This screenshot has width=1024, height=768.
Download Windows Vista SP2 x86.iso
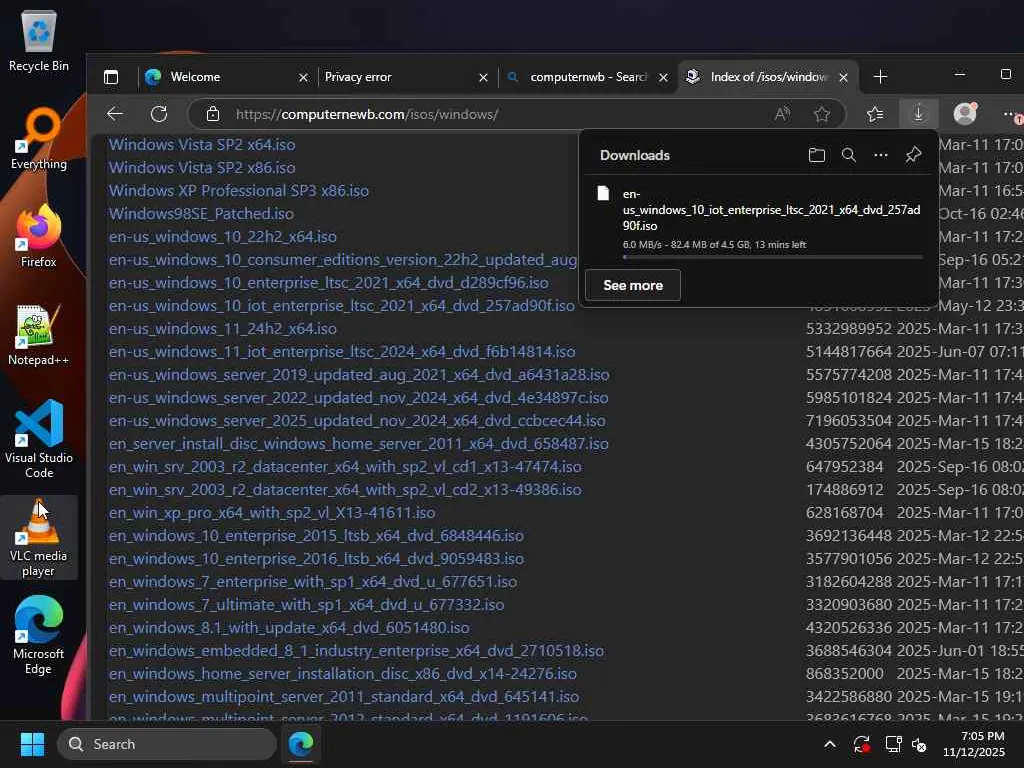point(202,167)
